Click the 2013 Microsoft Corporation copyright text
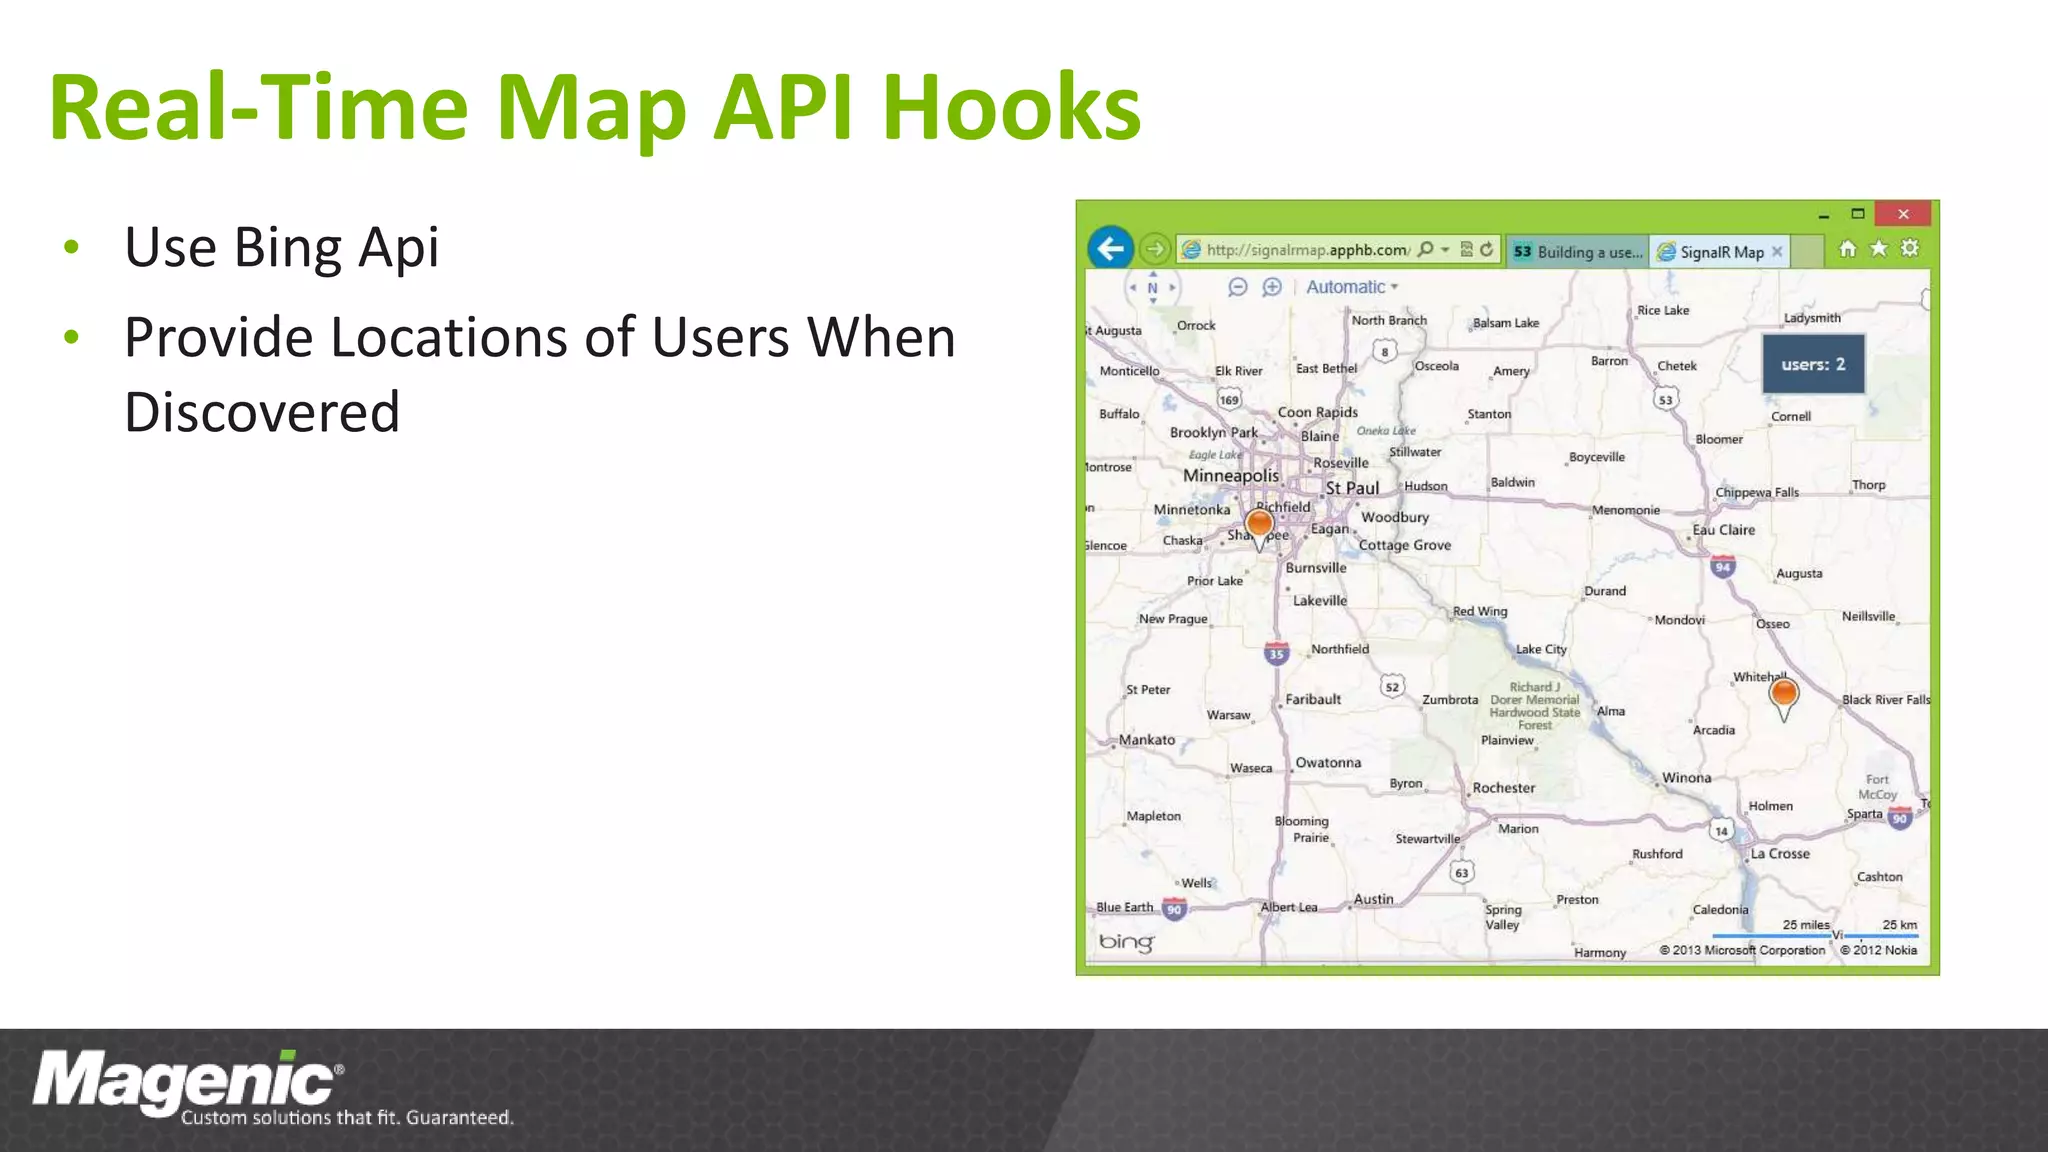 (x=1742, y=950)
